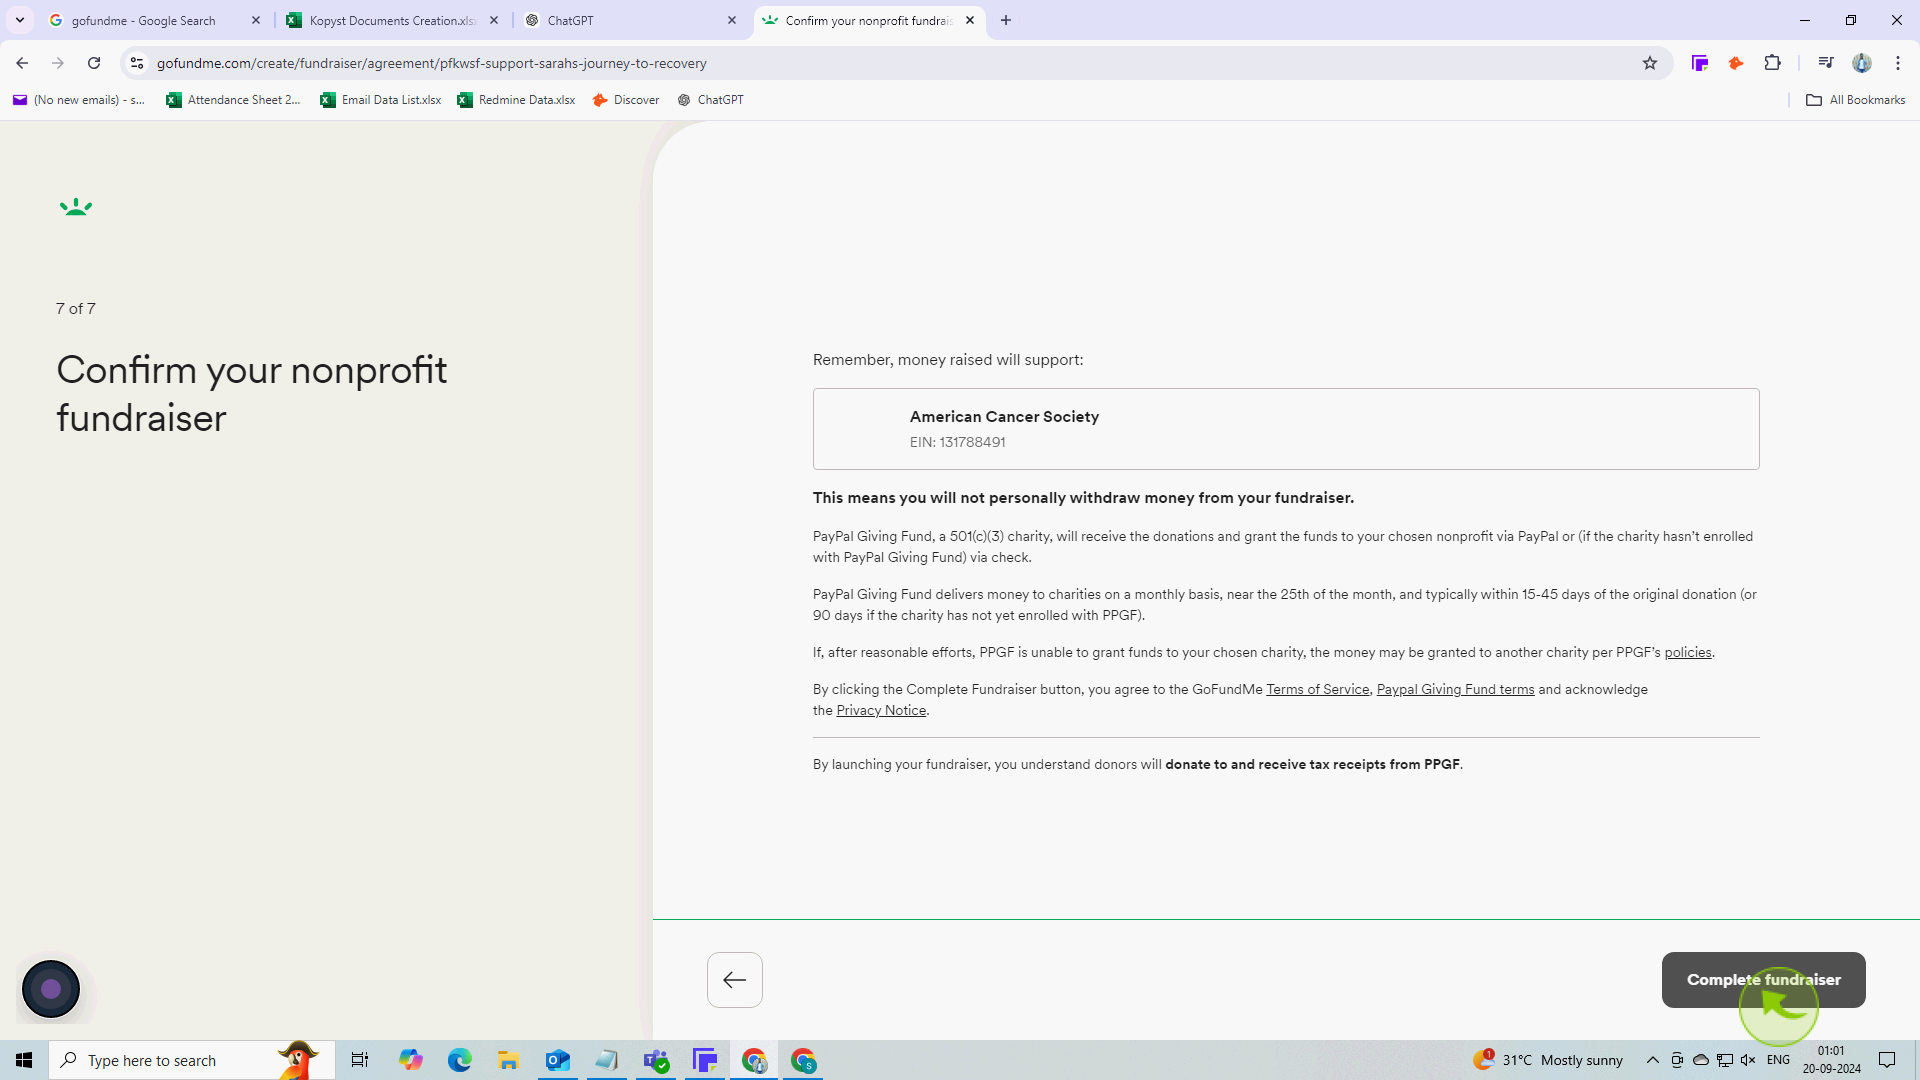
Task: Open the Chrome profile avatar
Action: click(x=1862, y=63)
